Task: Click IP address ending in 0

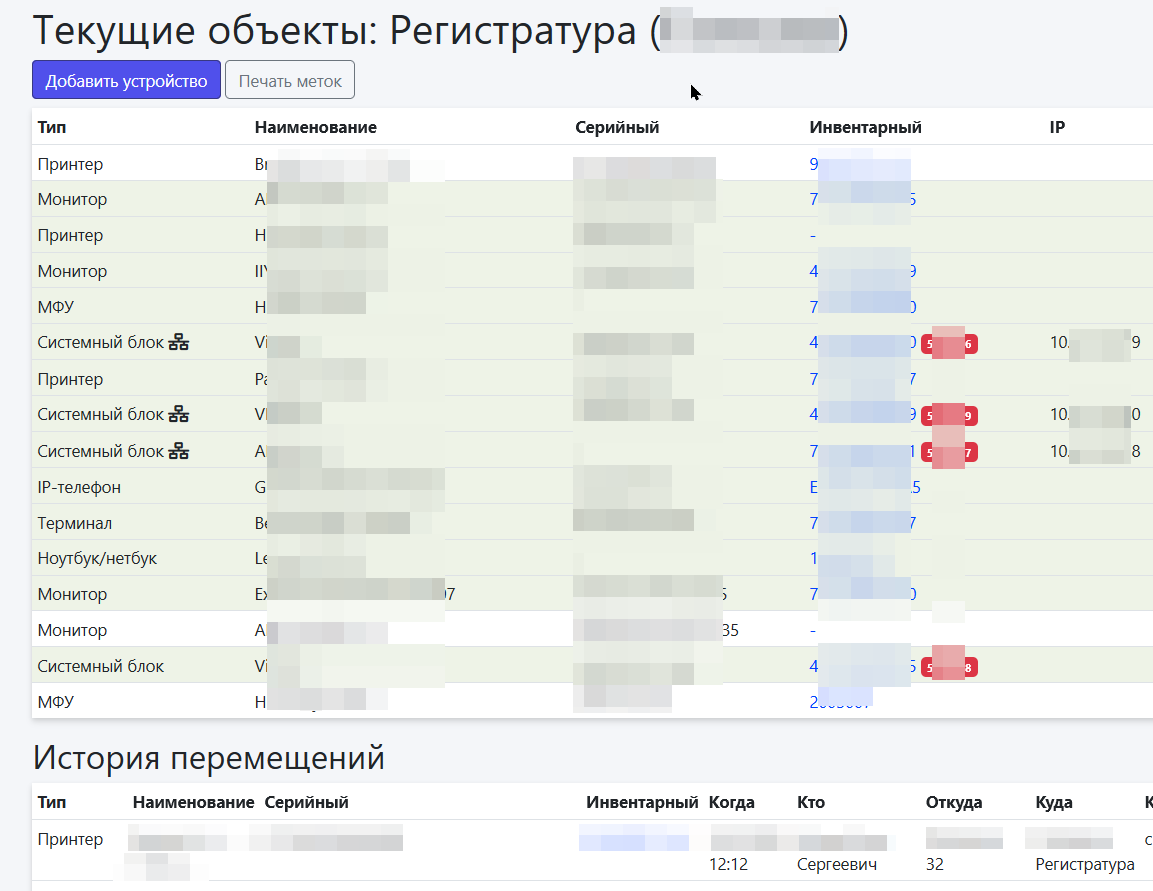Action: (x=1096, y=415)
